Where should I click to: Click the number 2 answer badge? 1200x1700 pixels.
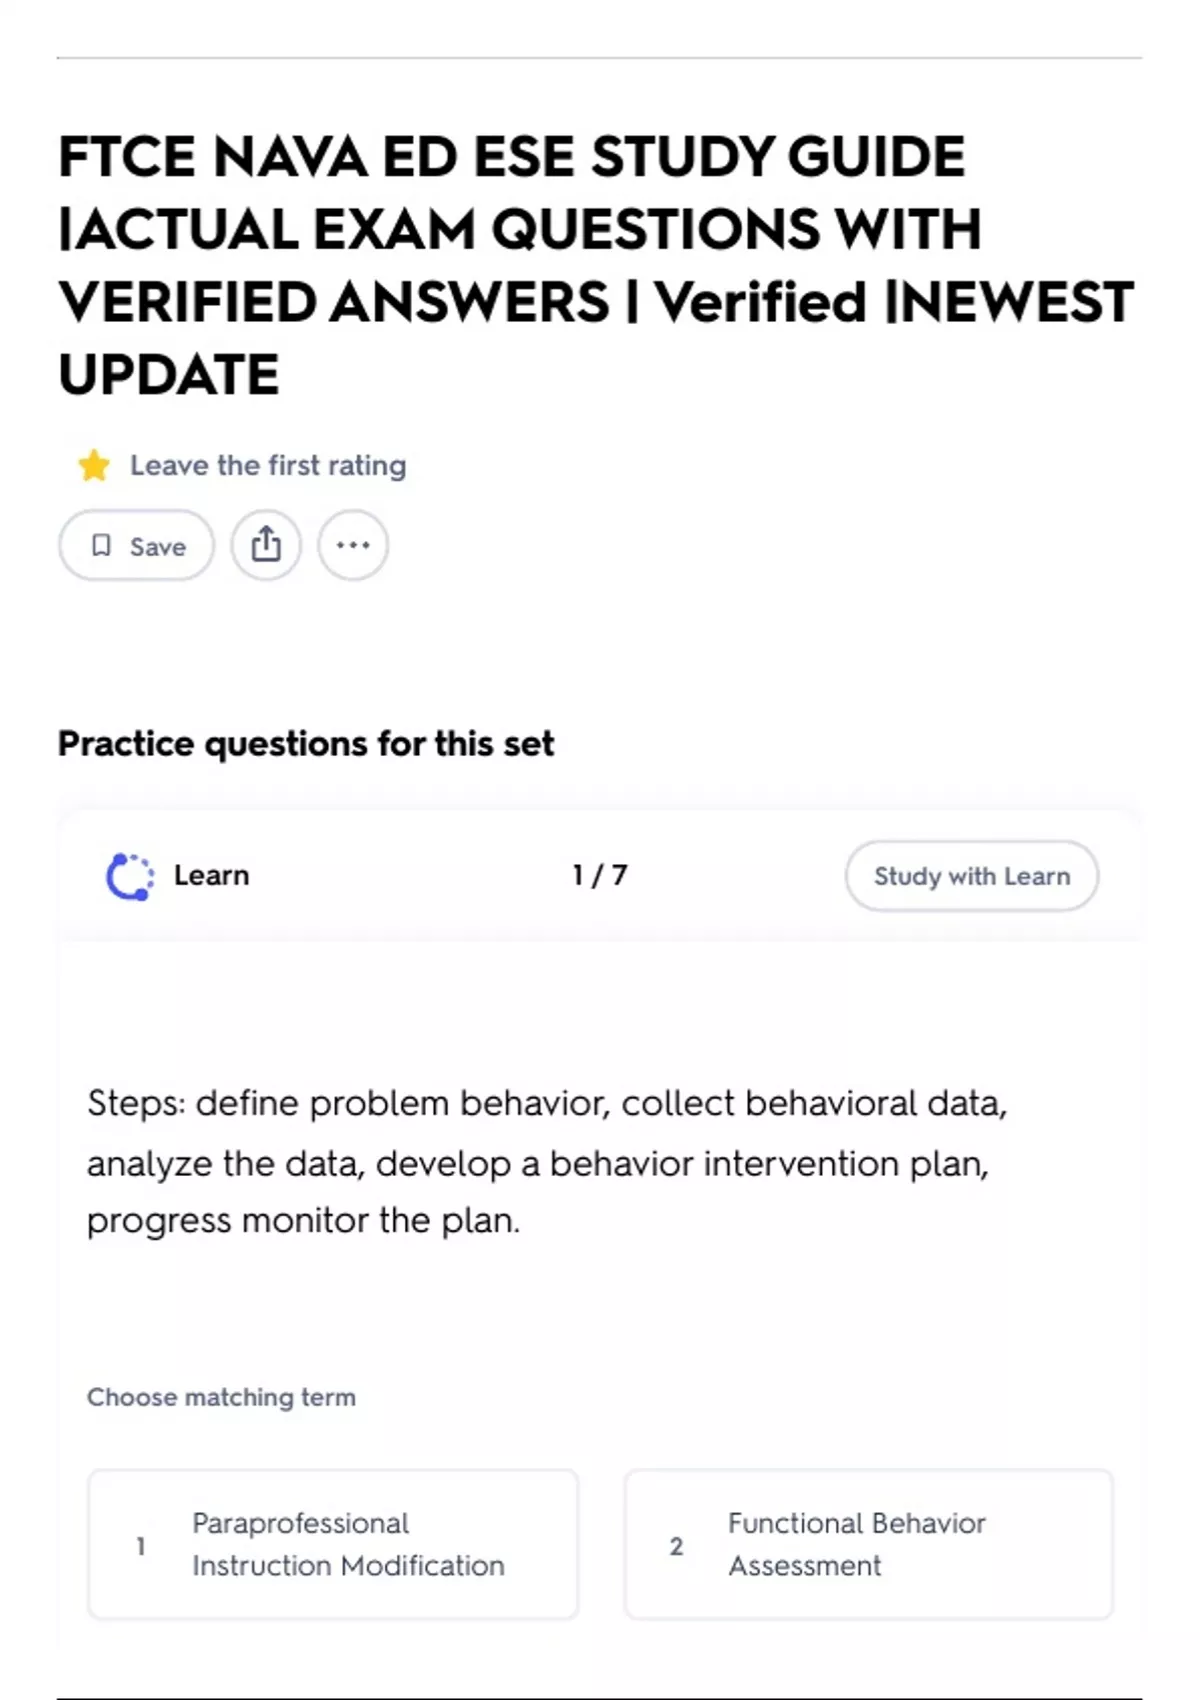pyautogui.click(x=677, y=1546)
